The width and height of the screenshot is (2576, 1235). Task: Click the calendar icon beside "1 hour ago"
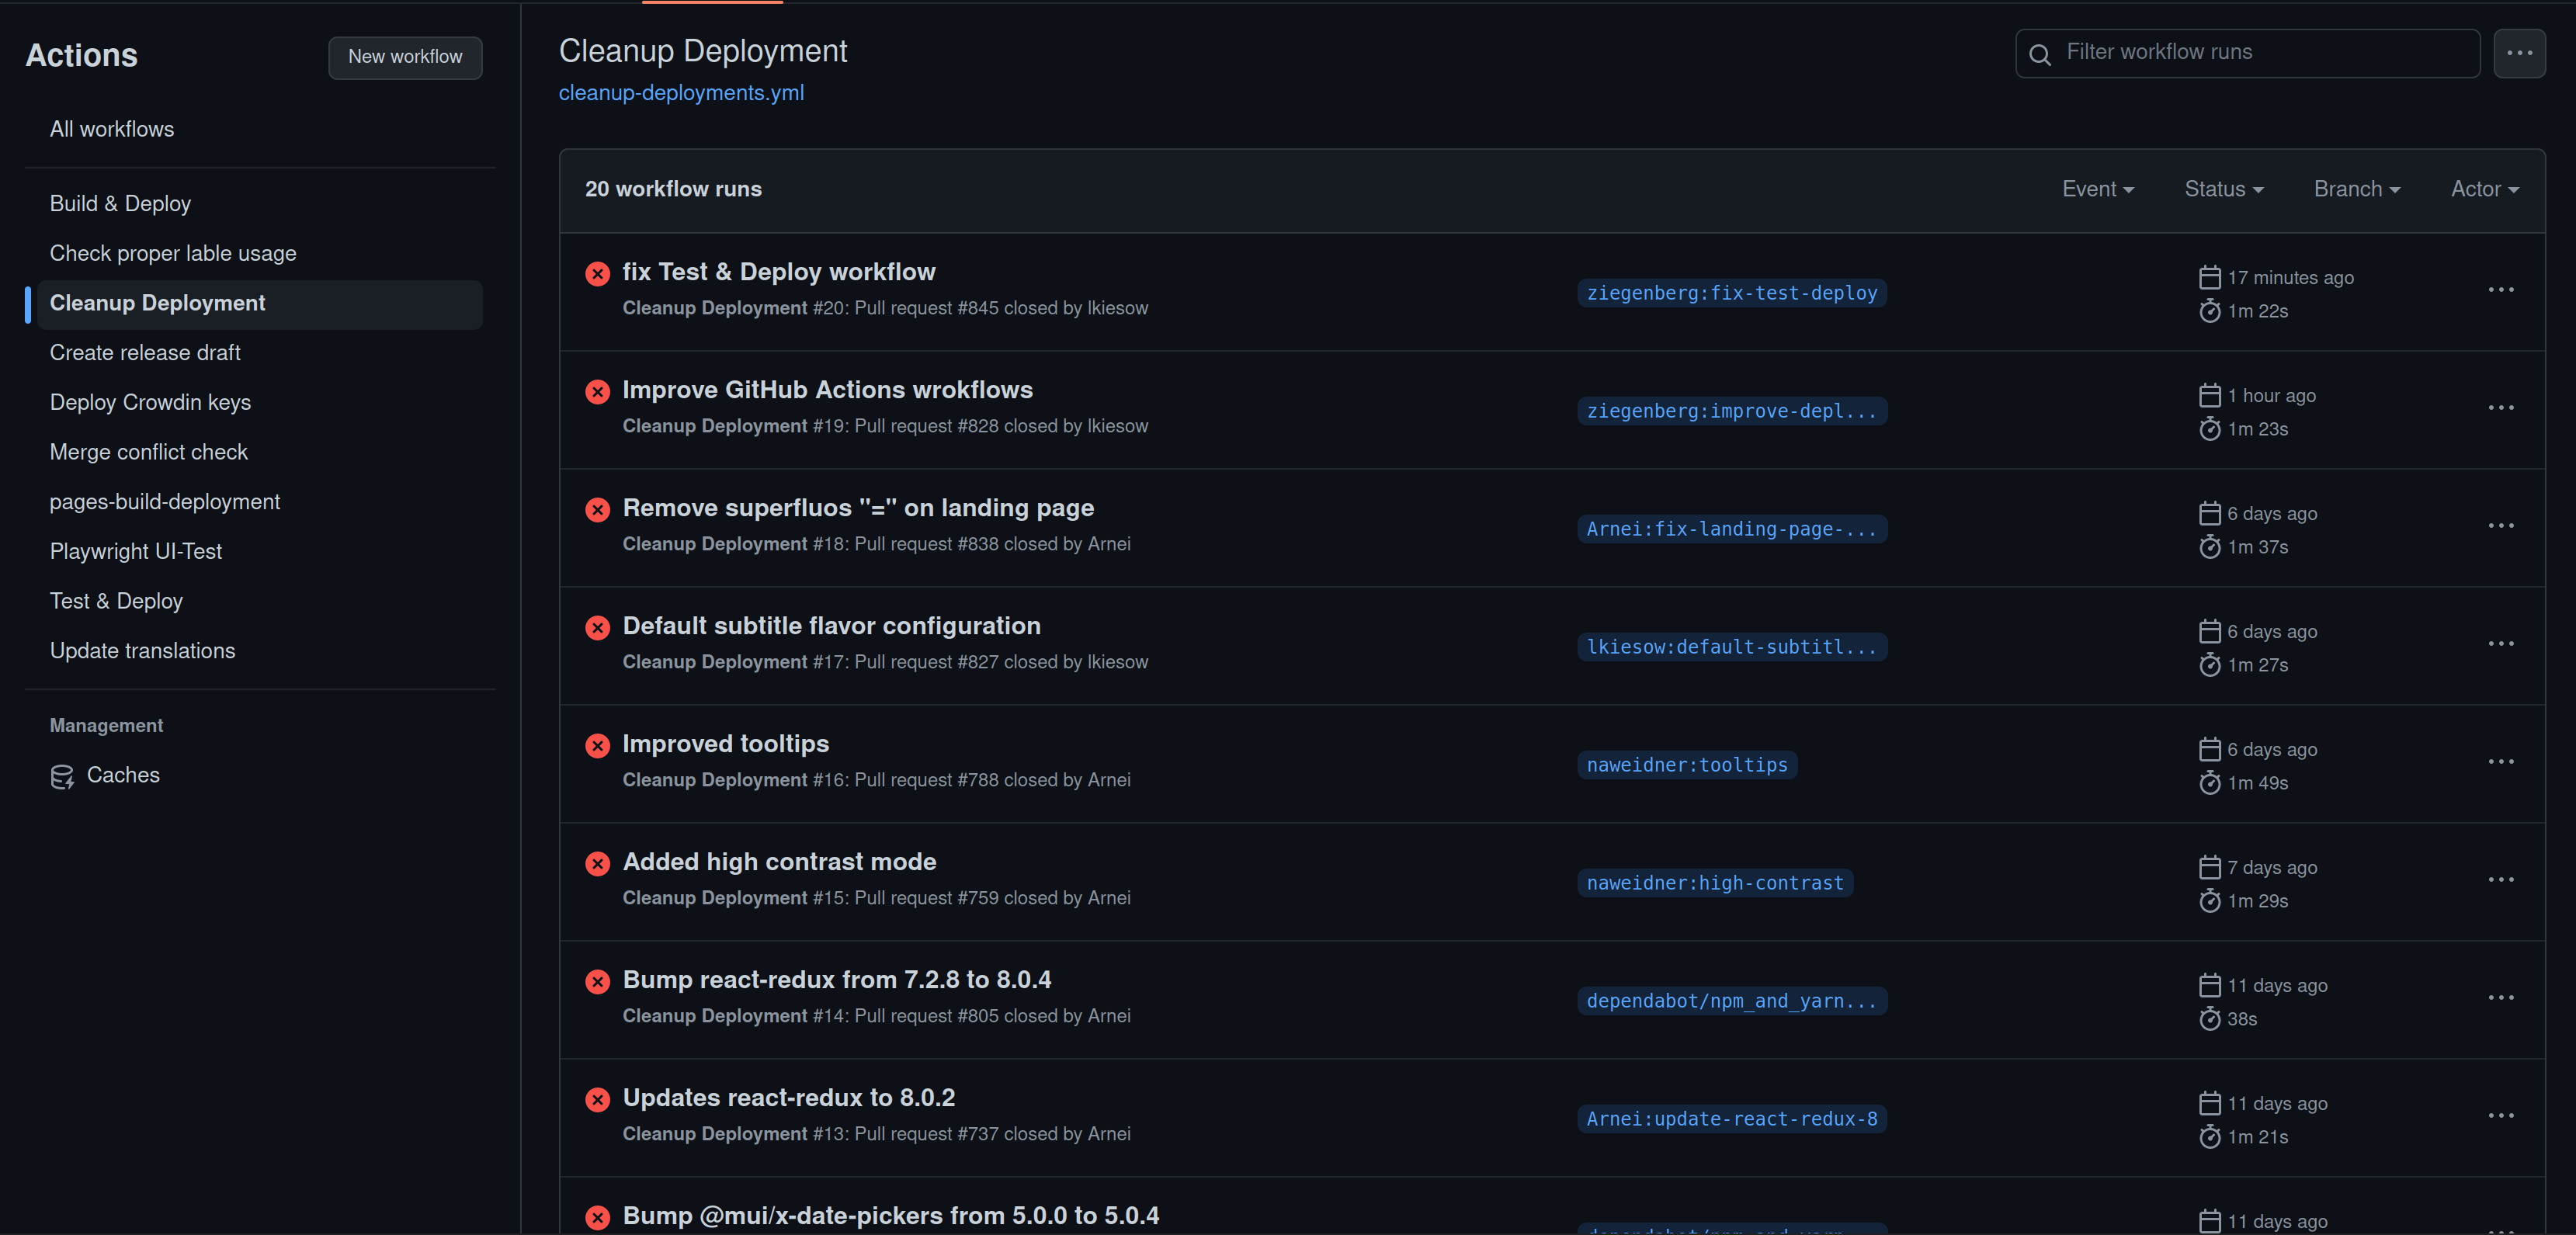click(2210, 395)
